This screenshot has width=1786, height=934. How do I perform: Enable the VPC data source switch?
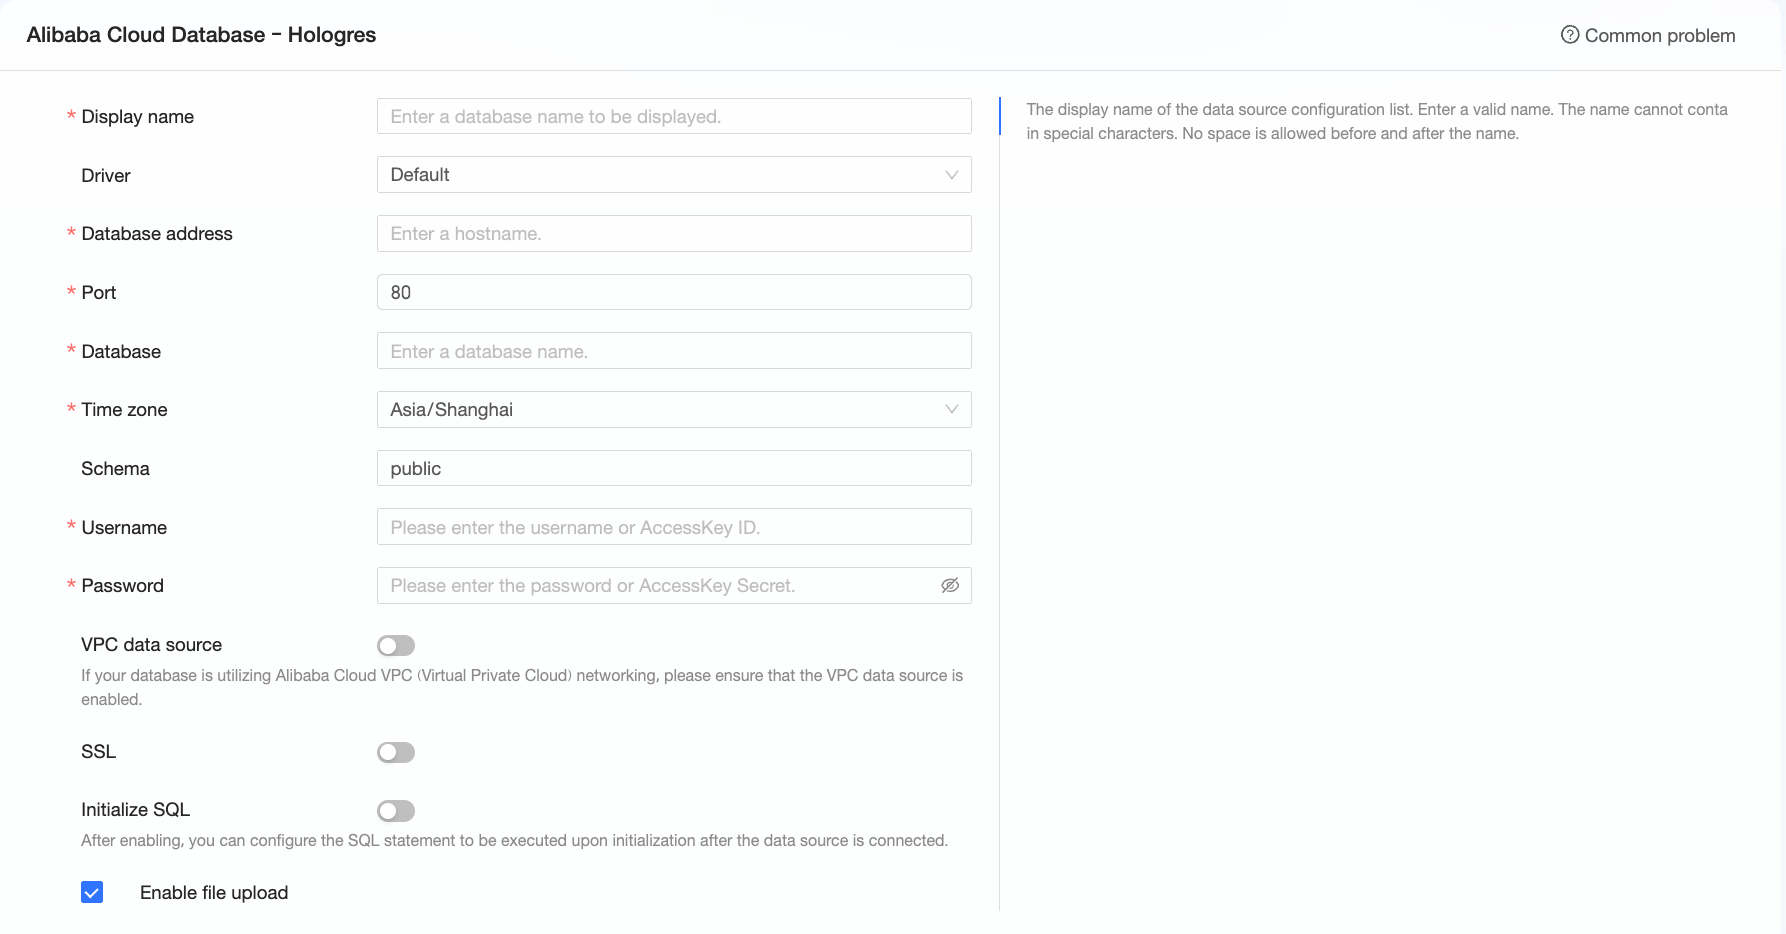(x=396, y=646)
